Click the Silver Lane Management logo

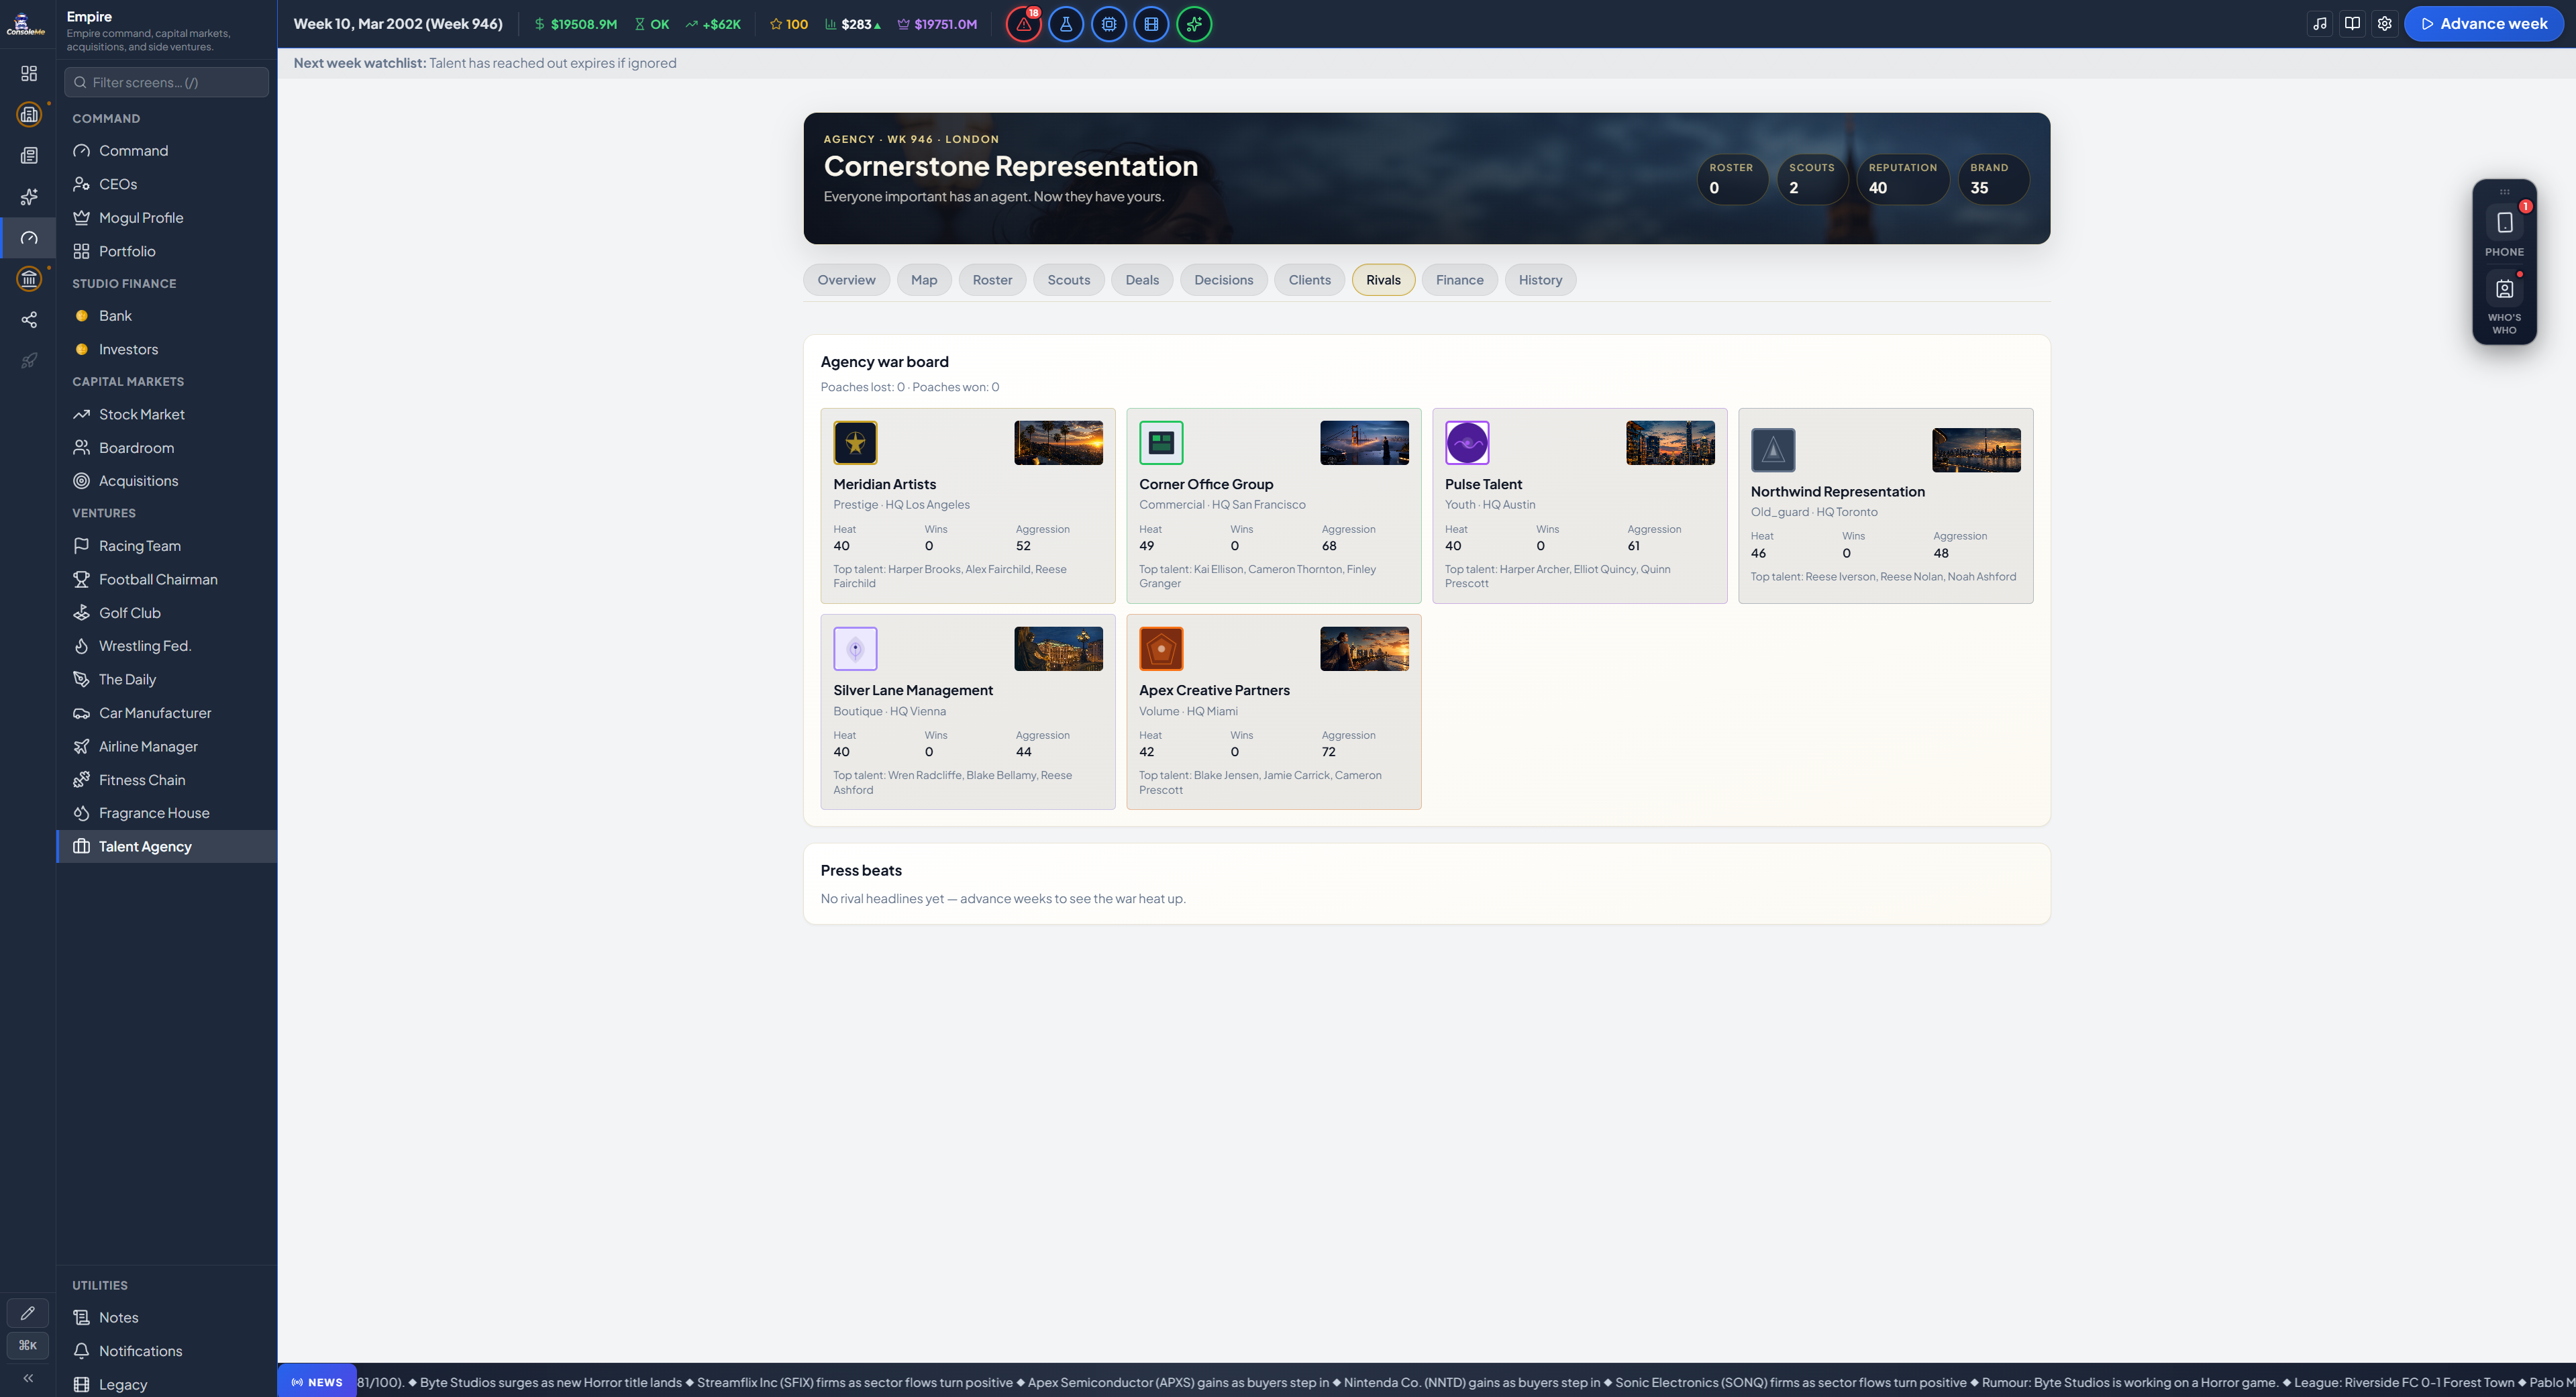point(855,649)
